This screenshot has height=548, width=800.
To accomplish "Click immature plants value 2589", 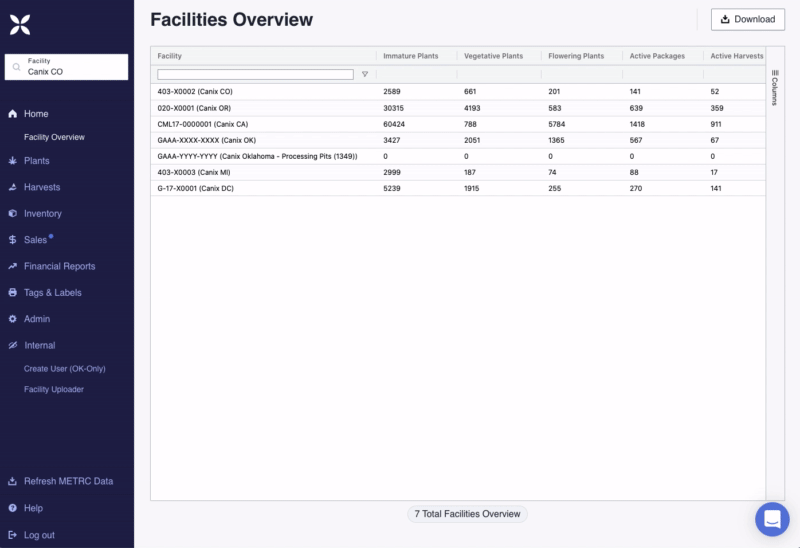I will click(x=392, y=92).
